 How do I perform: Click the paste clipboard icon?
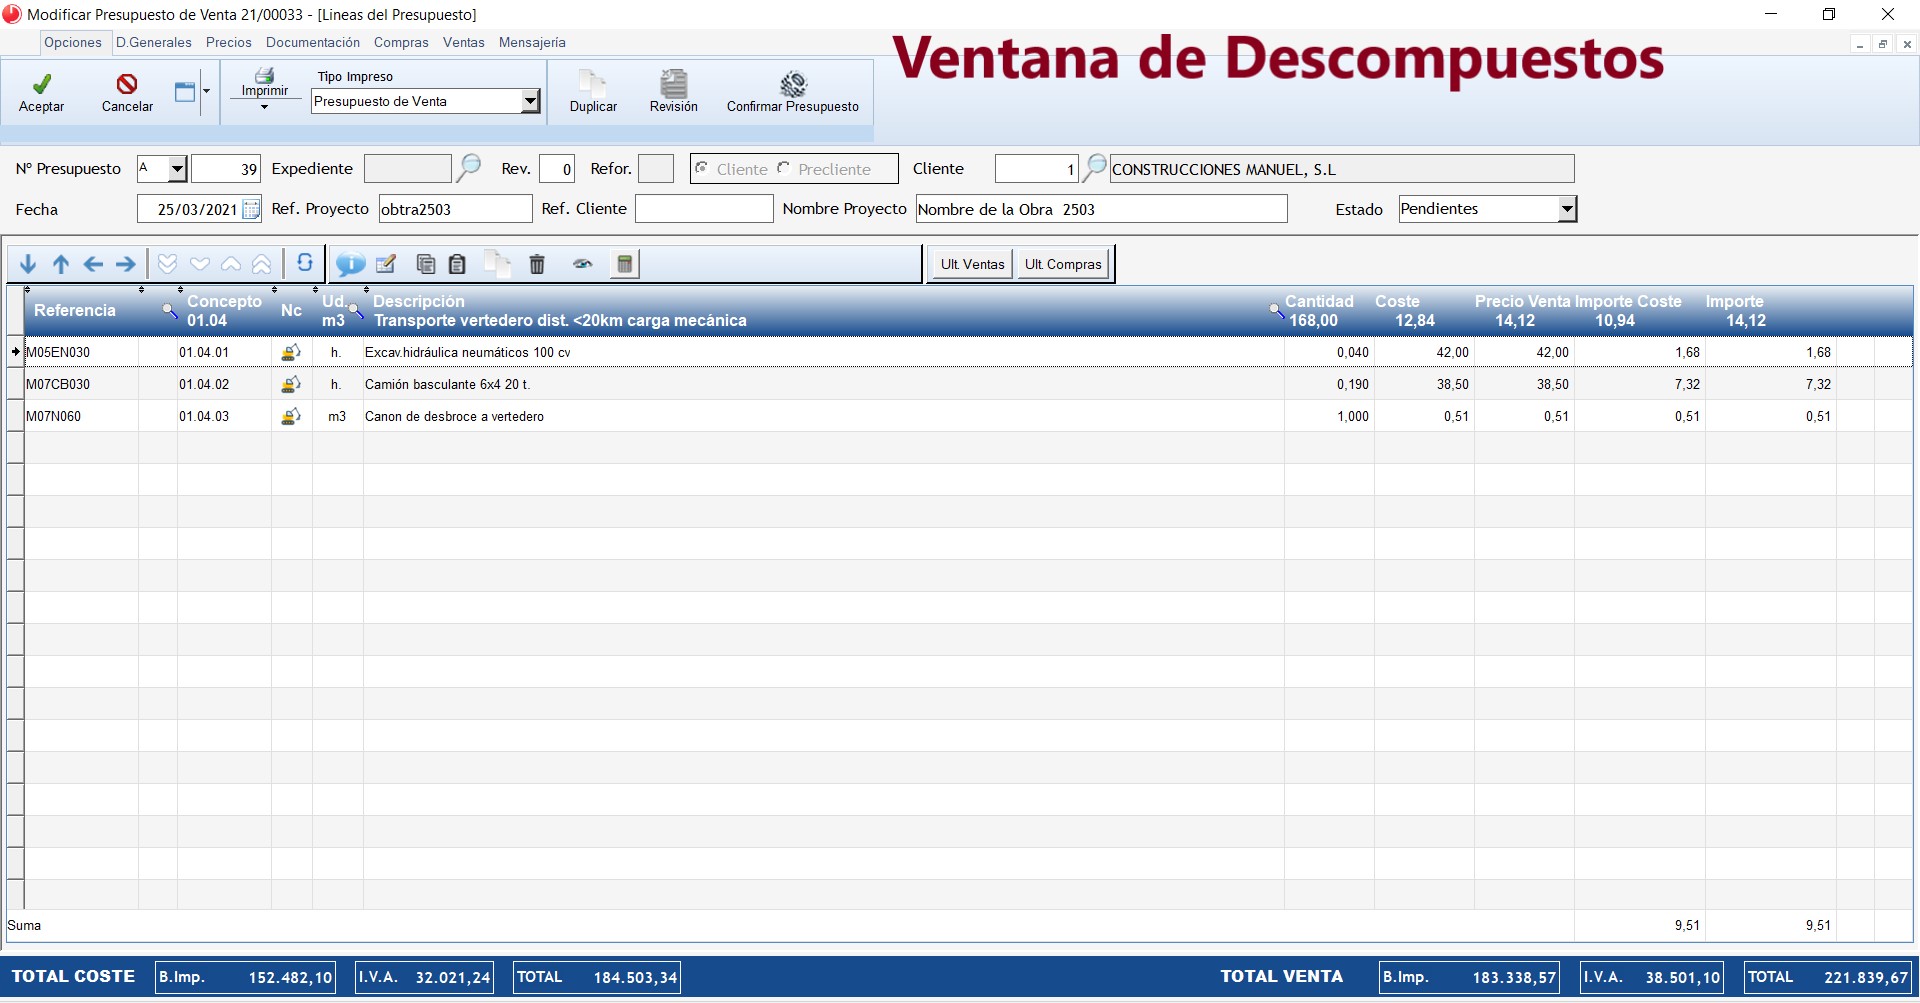click(x=457, y=264)
